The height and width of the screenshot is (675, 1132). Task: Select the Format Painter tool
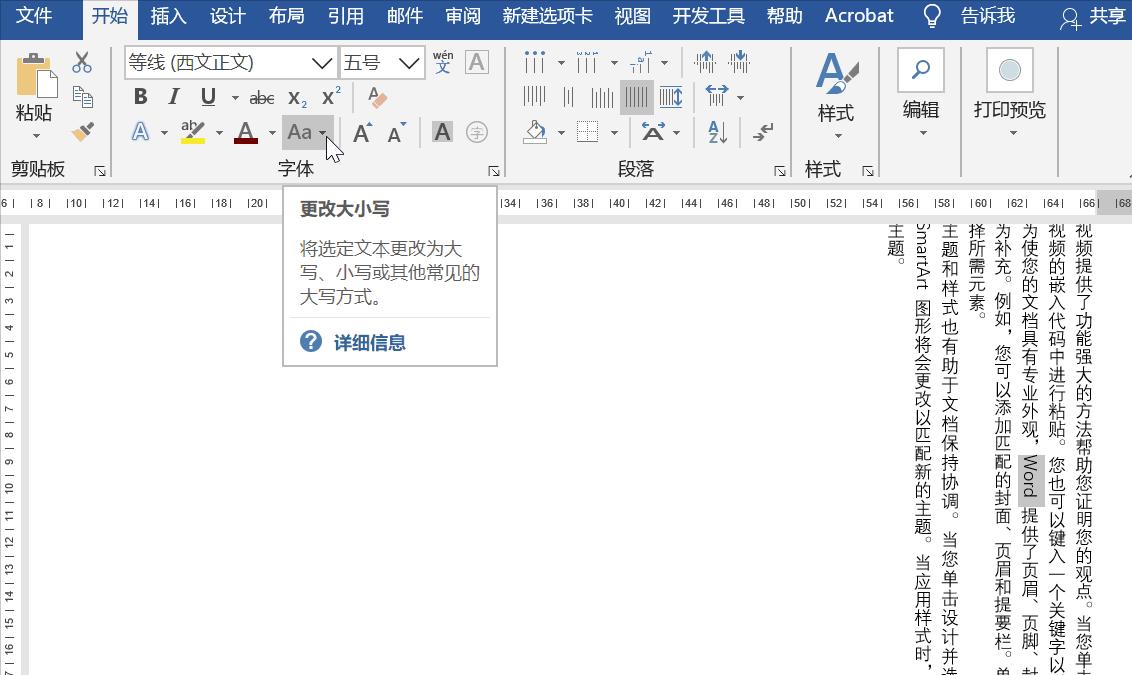point(81,133)
